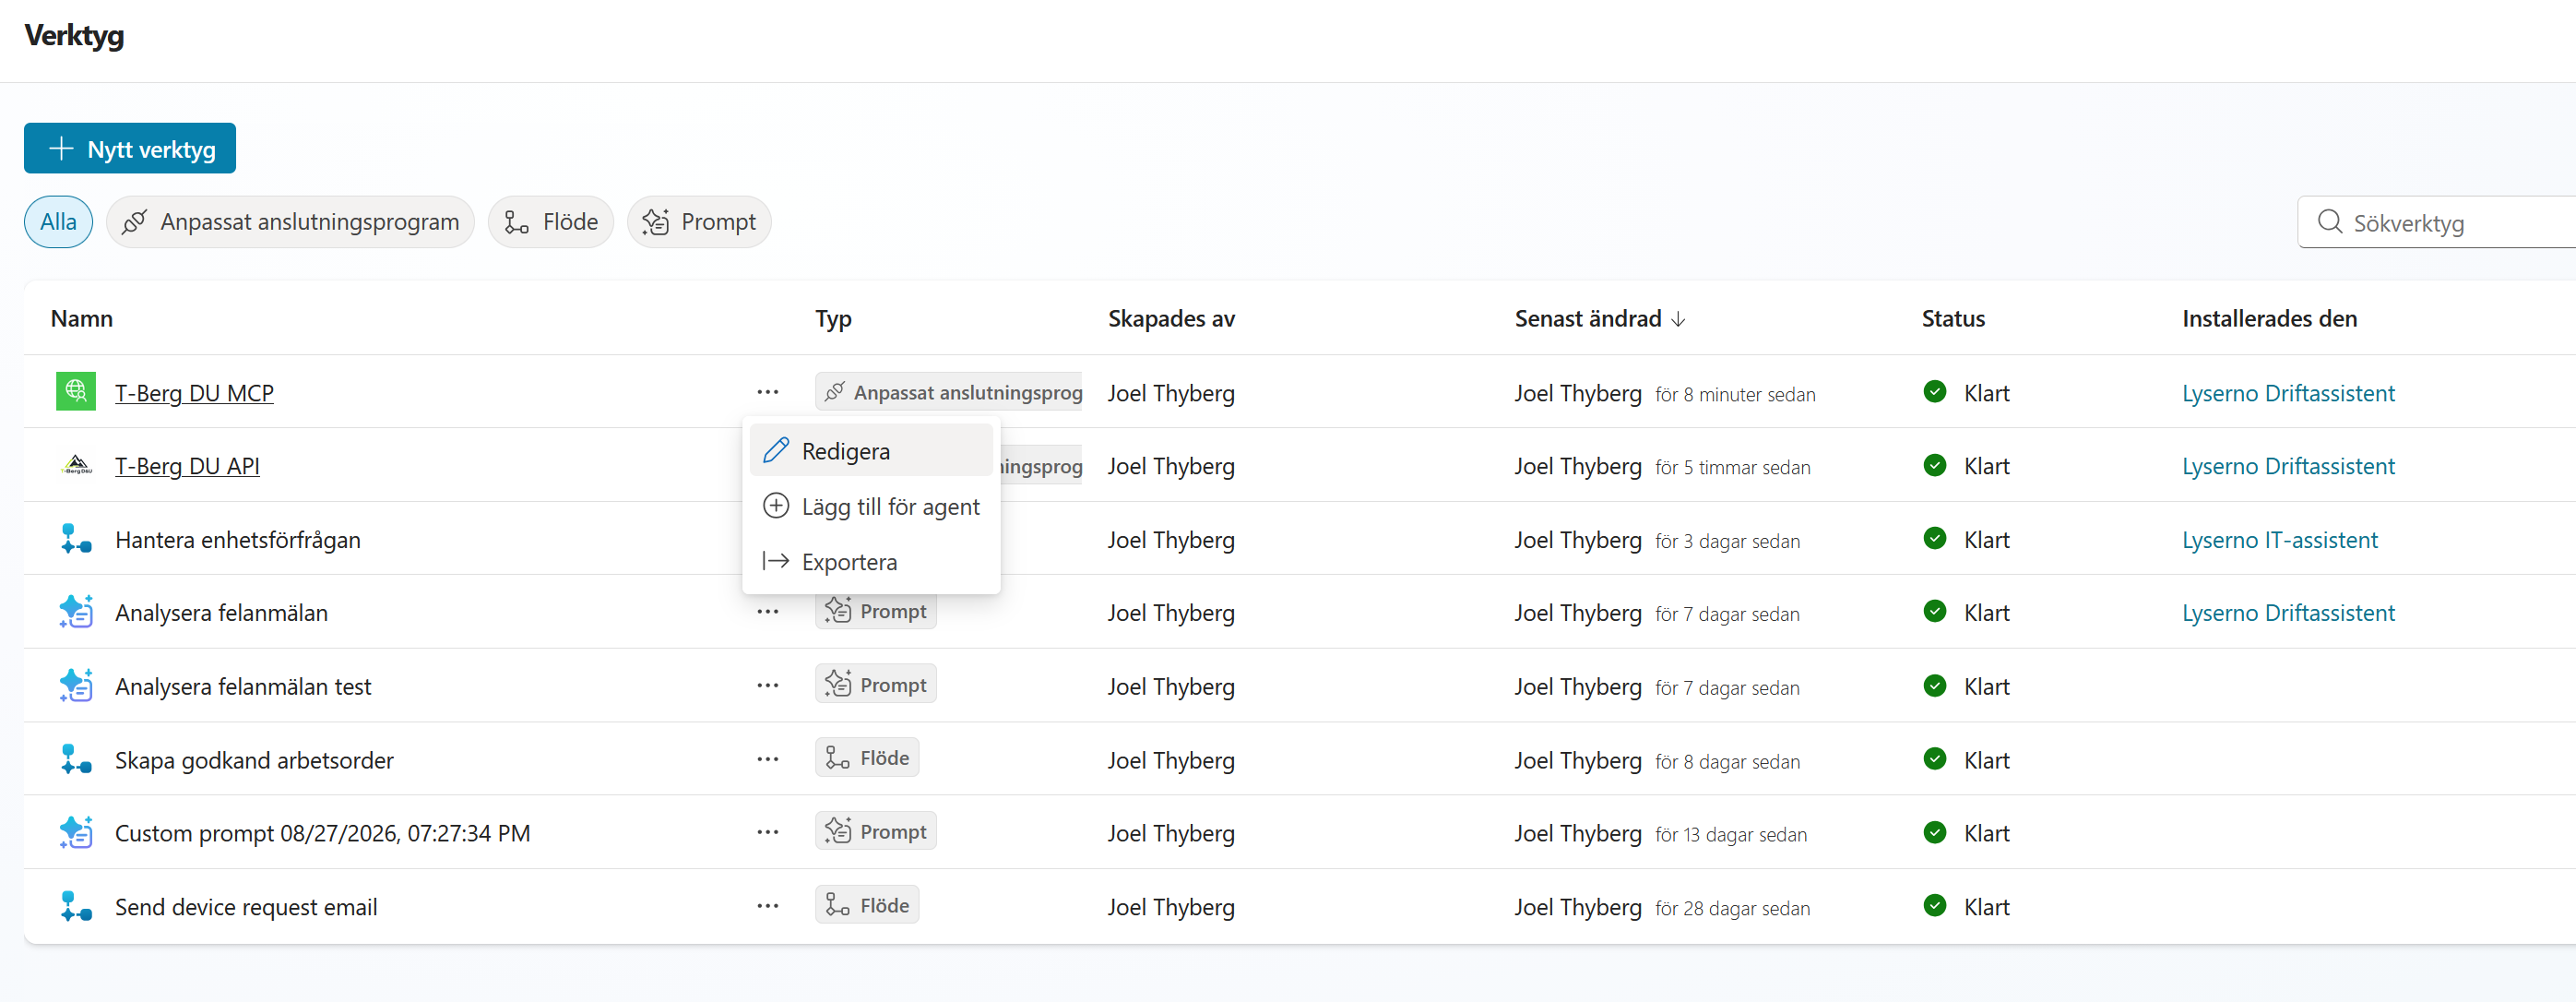The image size is (2576, 1002).
Task: Click the sort arrow next to Senast ändrad
Action: [1679, 319]
